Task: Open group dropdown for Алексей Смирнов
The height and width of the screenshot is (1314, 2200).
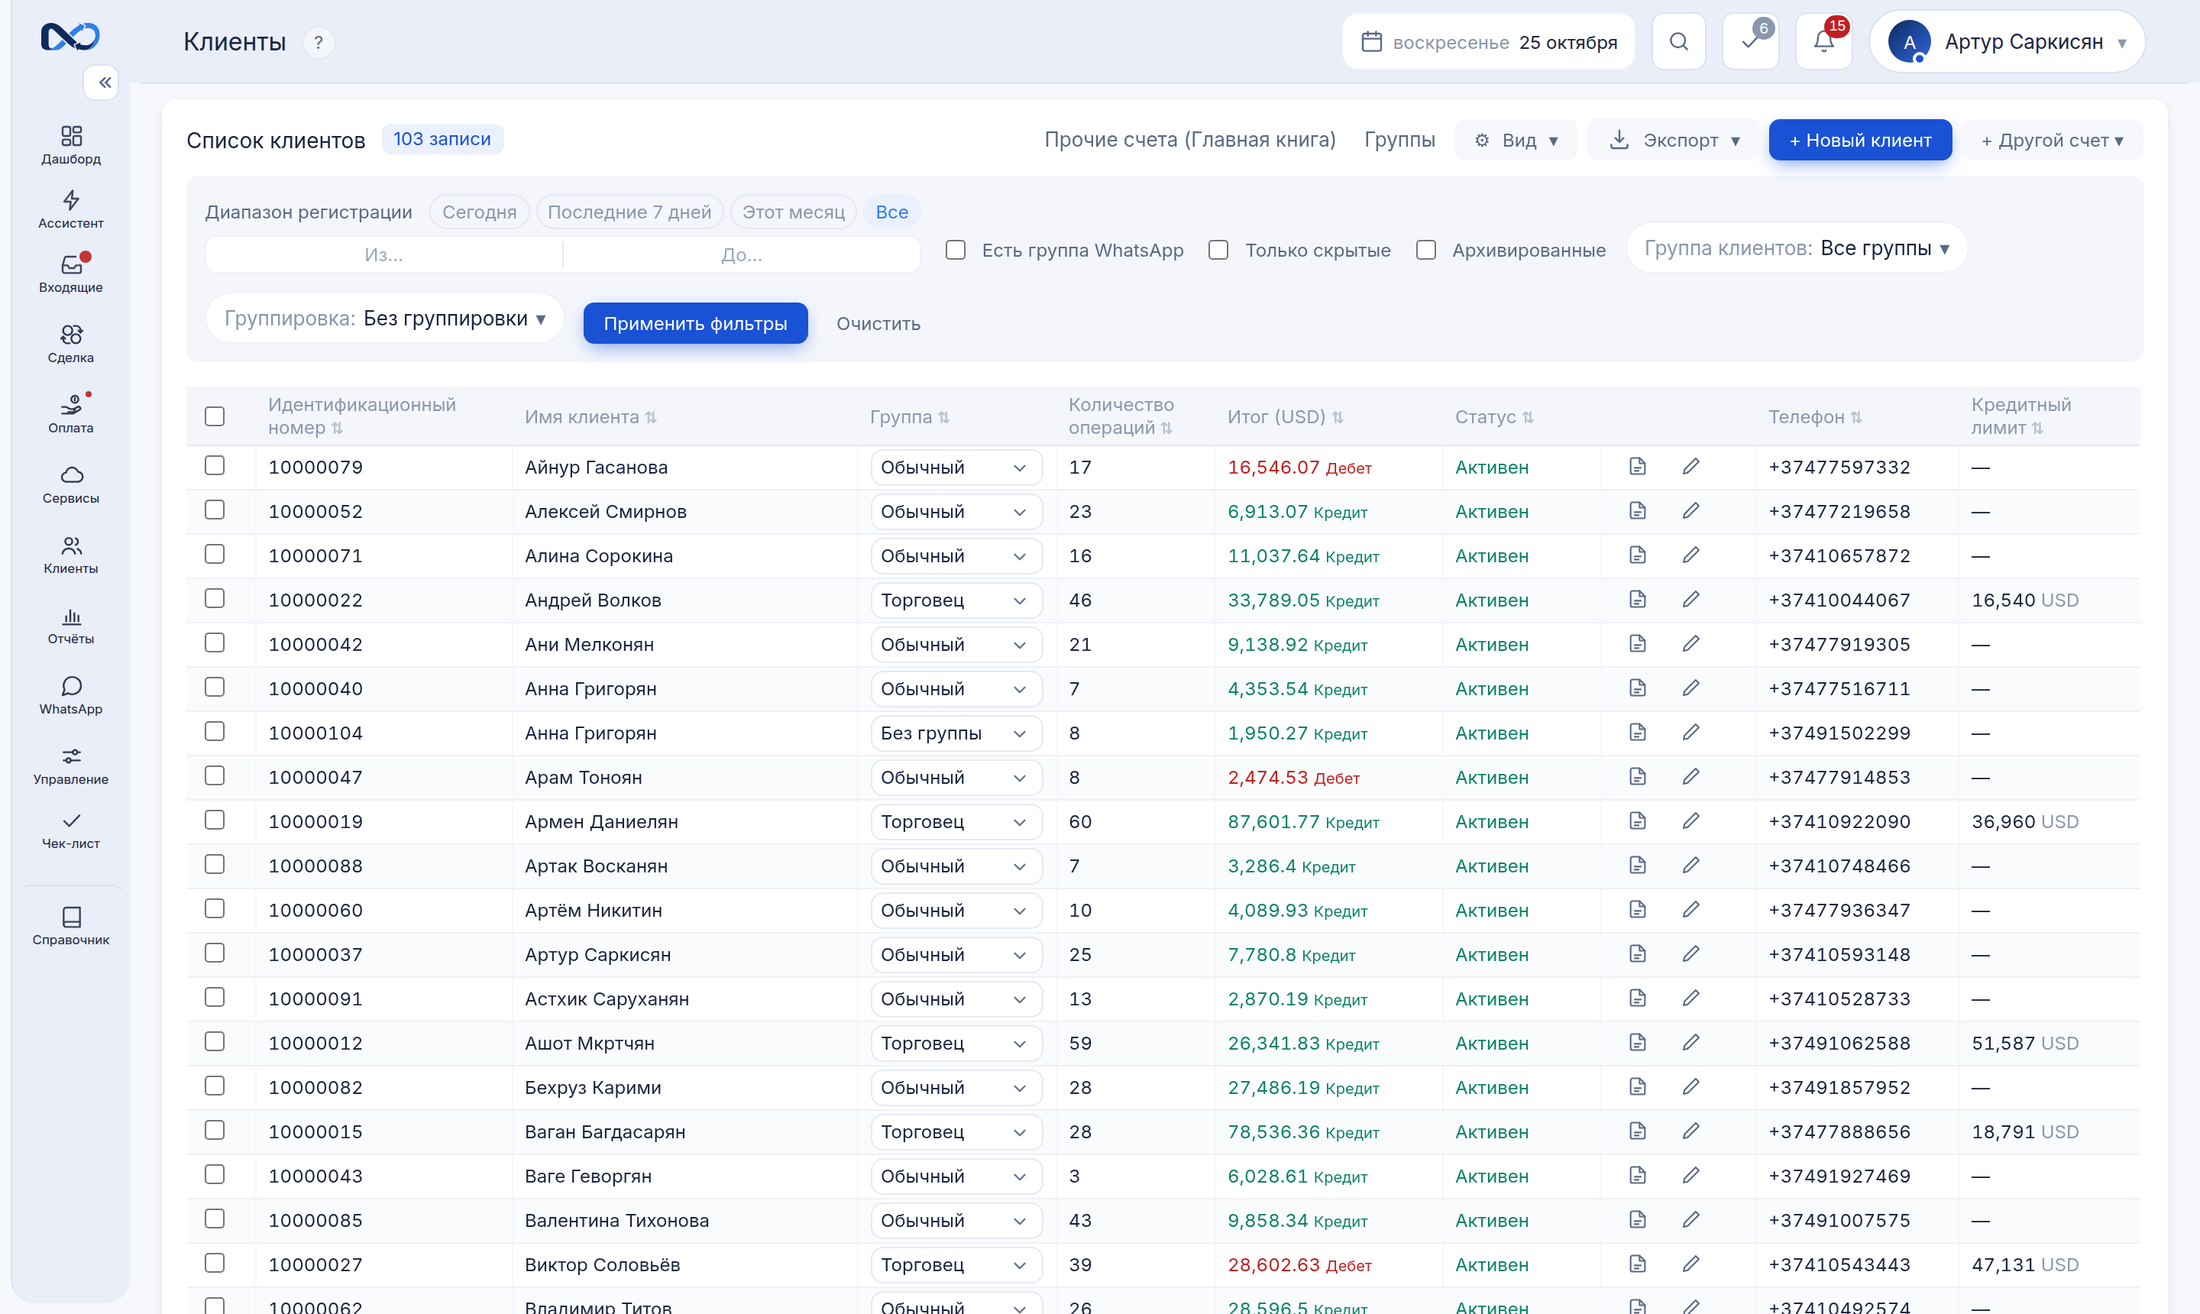Action: pyautogui.click(x=955, y=511)
